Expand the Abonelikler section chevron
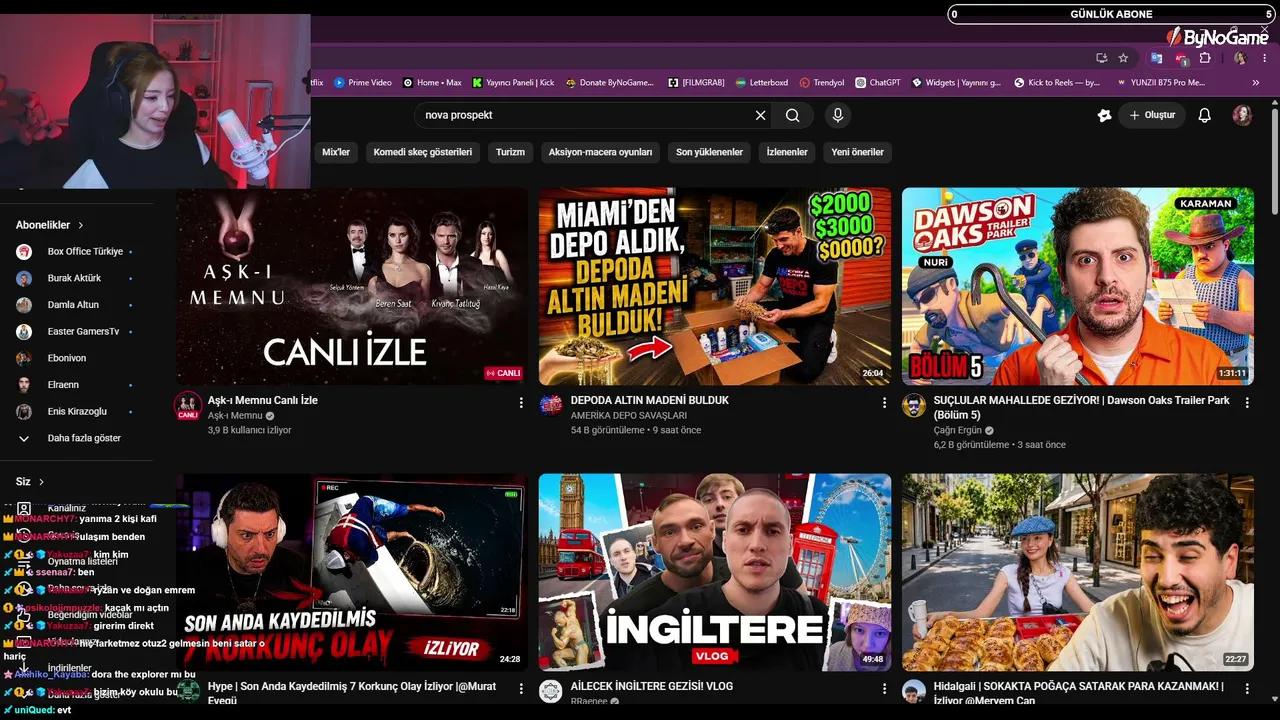Viewport: 1280px width, 720px height. point(81,226)
